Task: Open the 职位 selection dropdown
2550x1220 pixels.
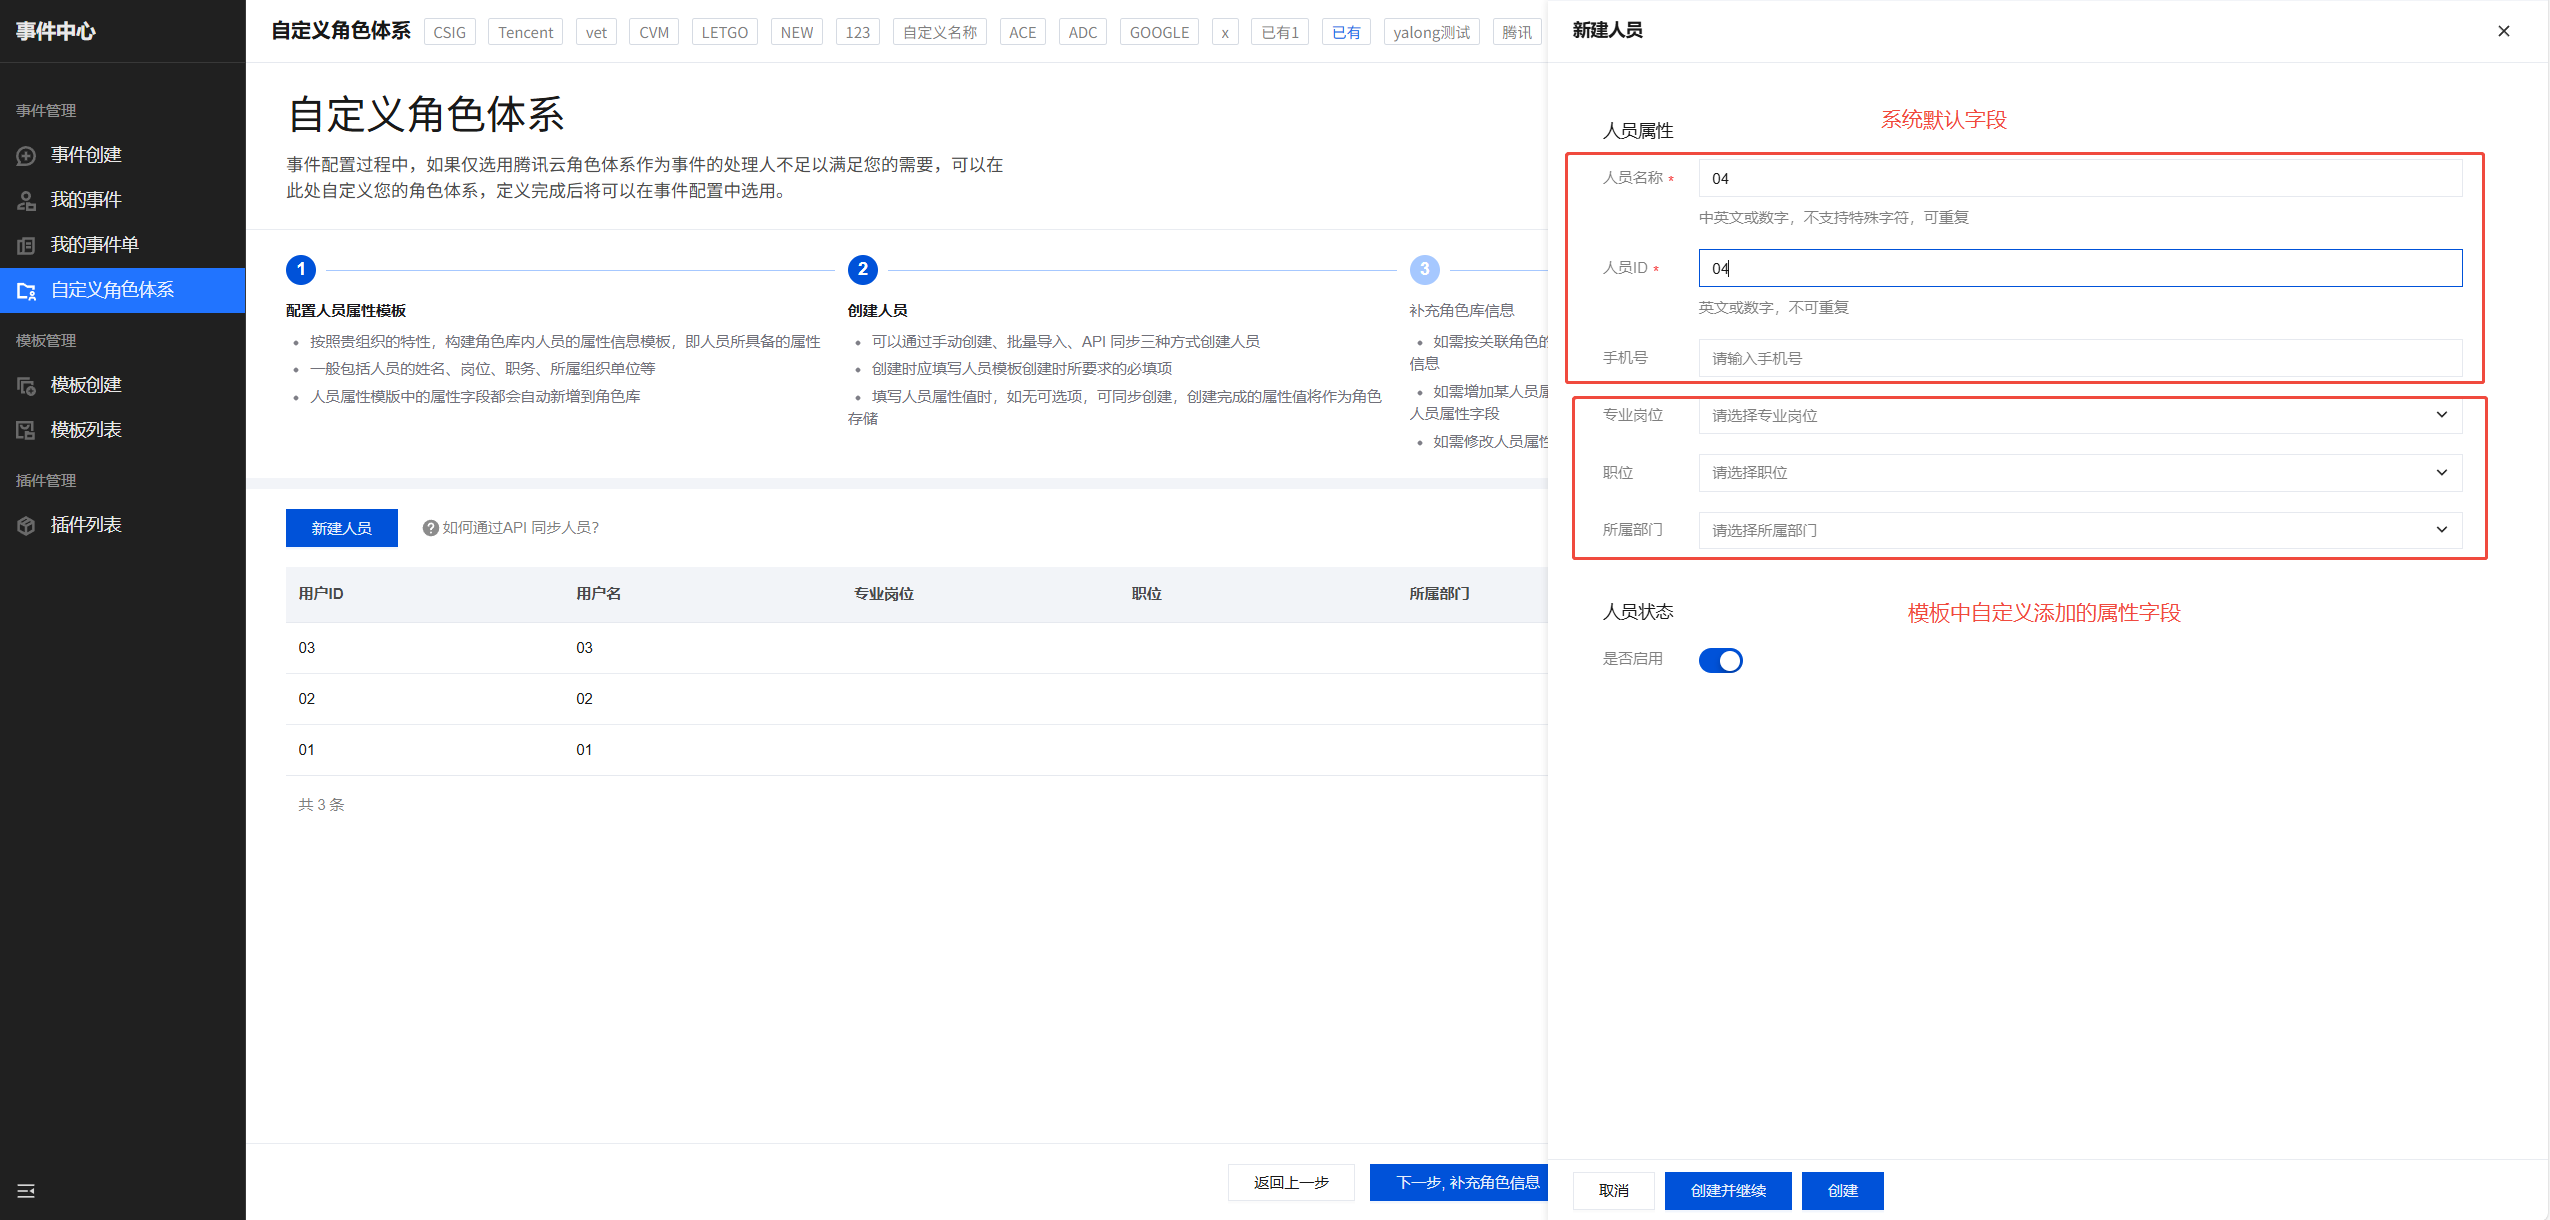Action: point(2080,472)
